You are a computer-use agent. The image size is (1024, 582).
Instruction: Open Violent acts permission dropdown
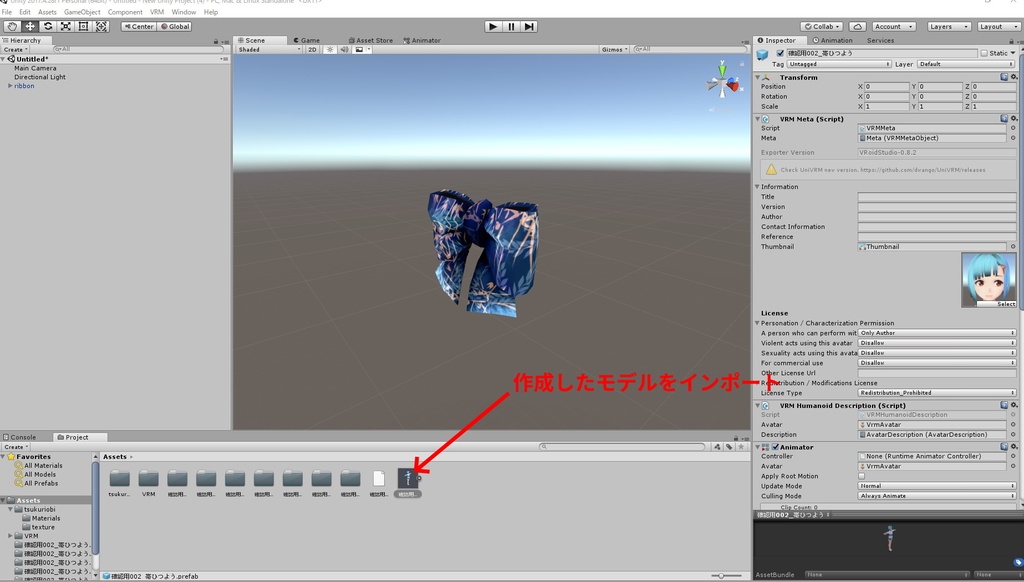(x=936, y=343)
